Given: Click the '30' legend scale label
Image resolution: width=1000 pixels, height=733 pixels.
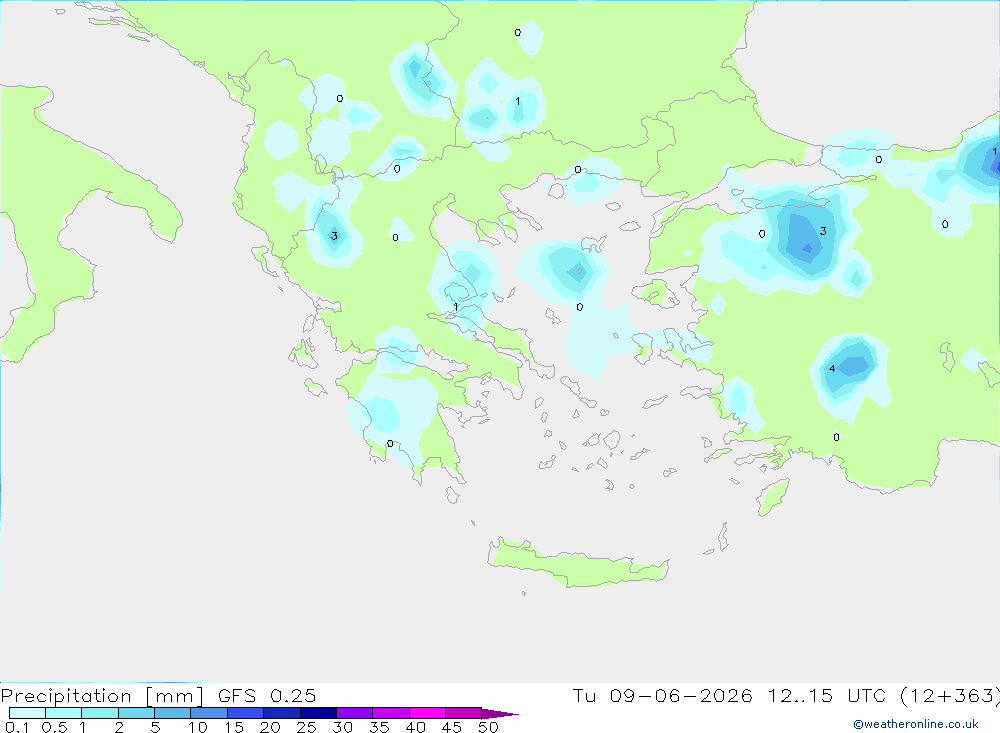Looking at the screenshot, I should [x=342, y=727].
